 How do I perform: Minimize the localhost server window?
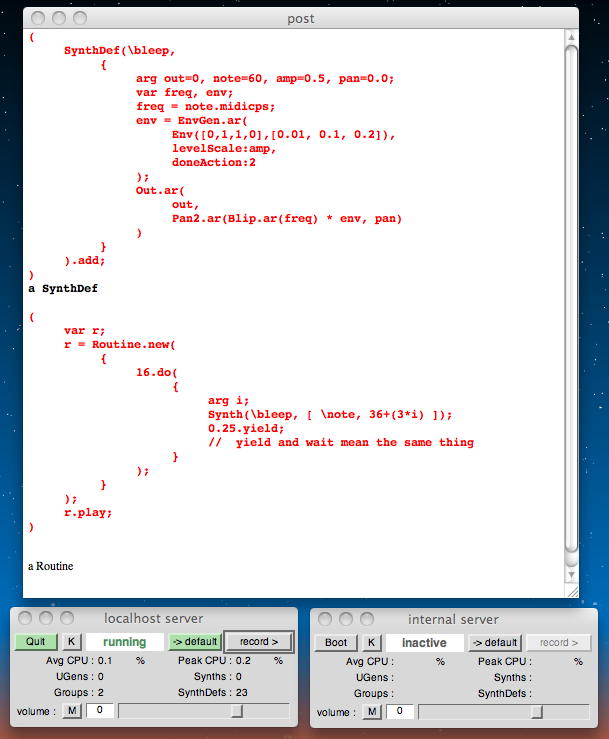[46, 617]
